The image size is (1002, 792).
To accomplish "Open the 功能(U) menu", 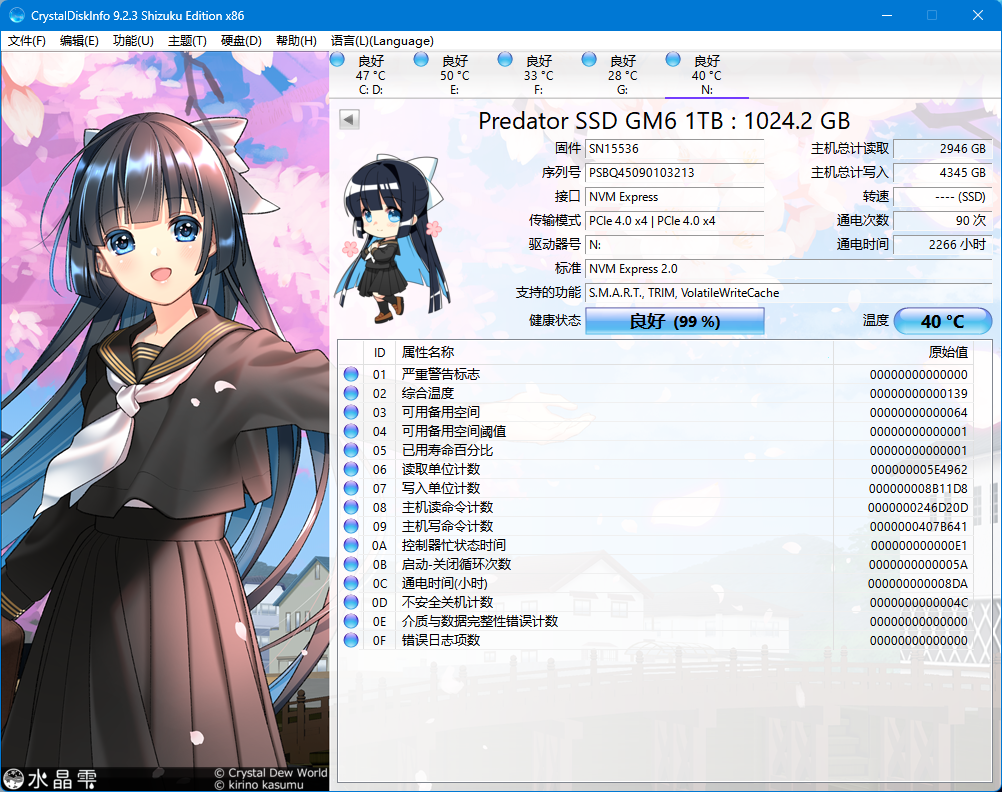I will click(133, 41).
